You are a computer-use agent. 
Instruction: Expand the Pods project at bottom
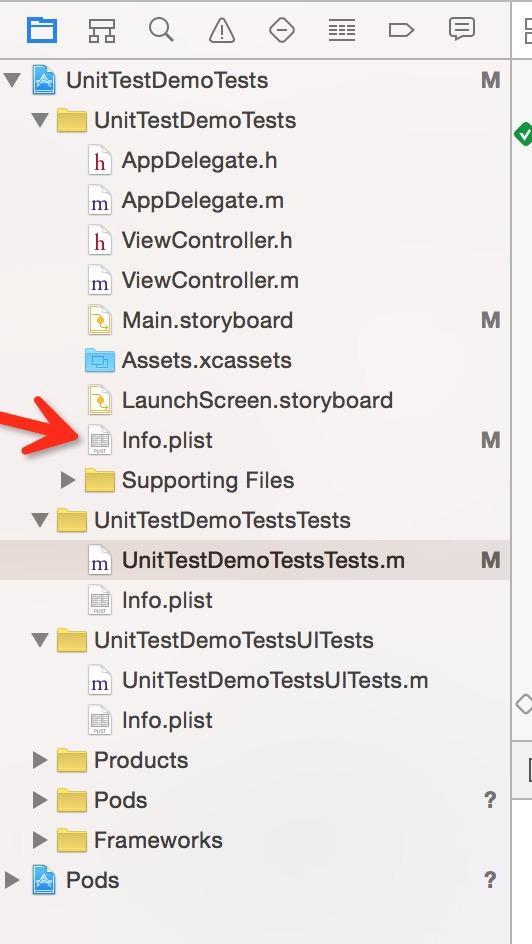pyautogui.click(x=11, y=880)
